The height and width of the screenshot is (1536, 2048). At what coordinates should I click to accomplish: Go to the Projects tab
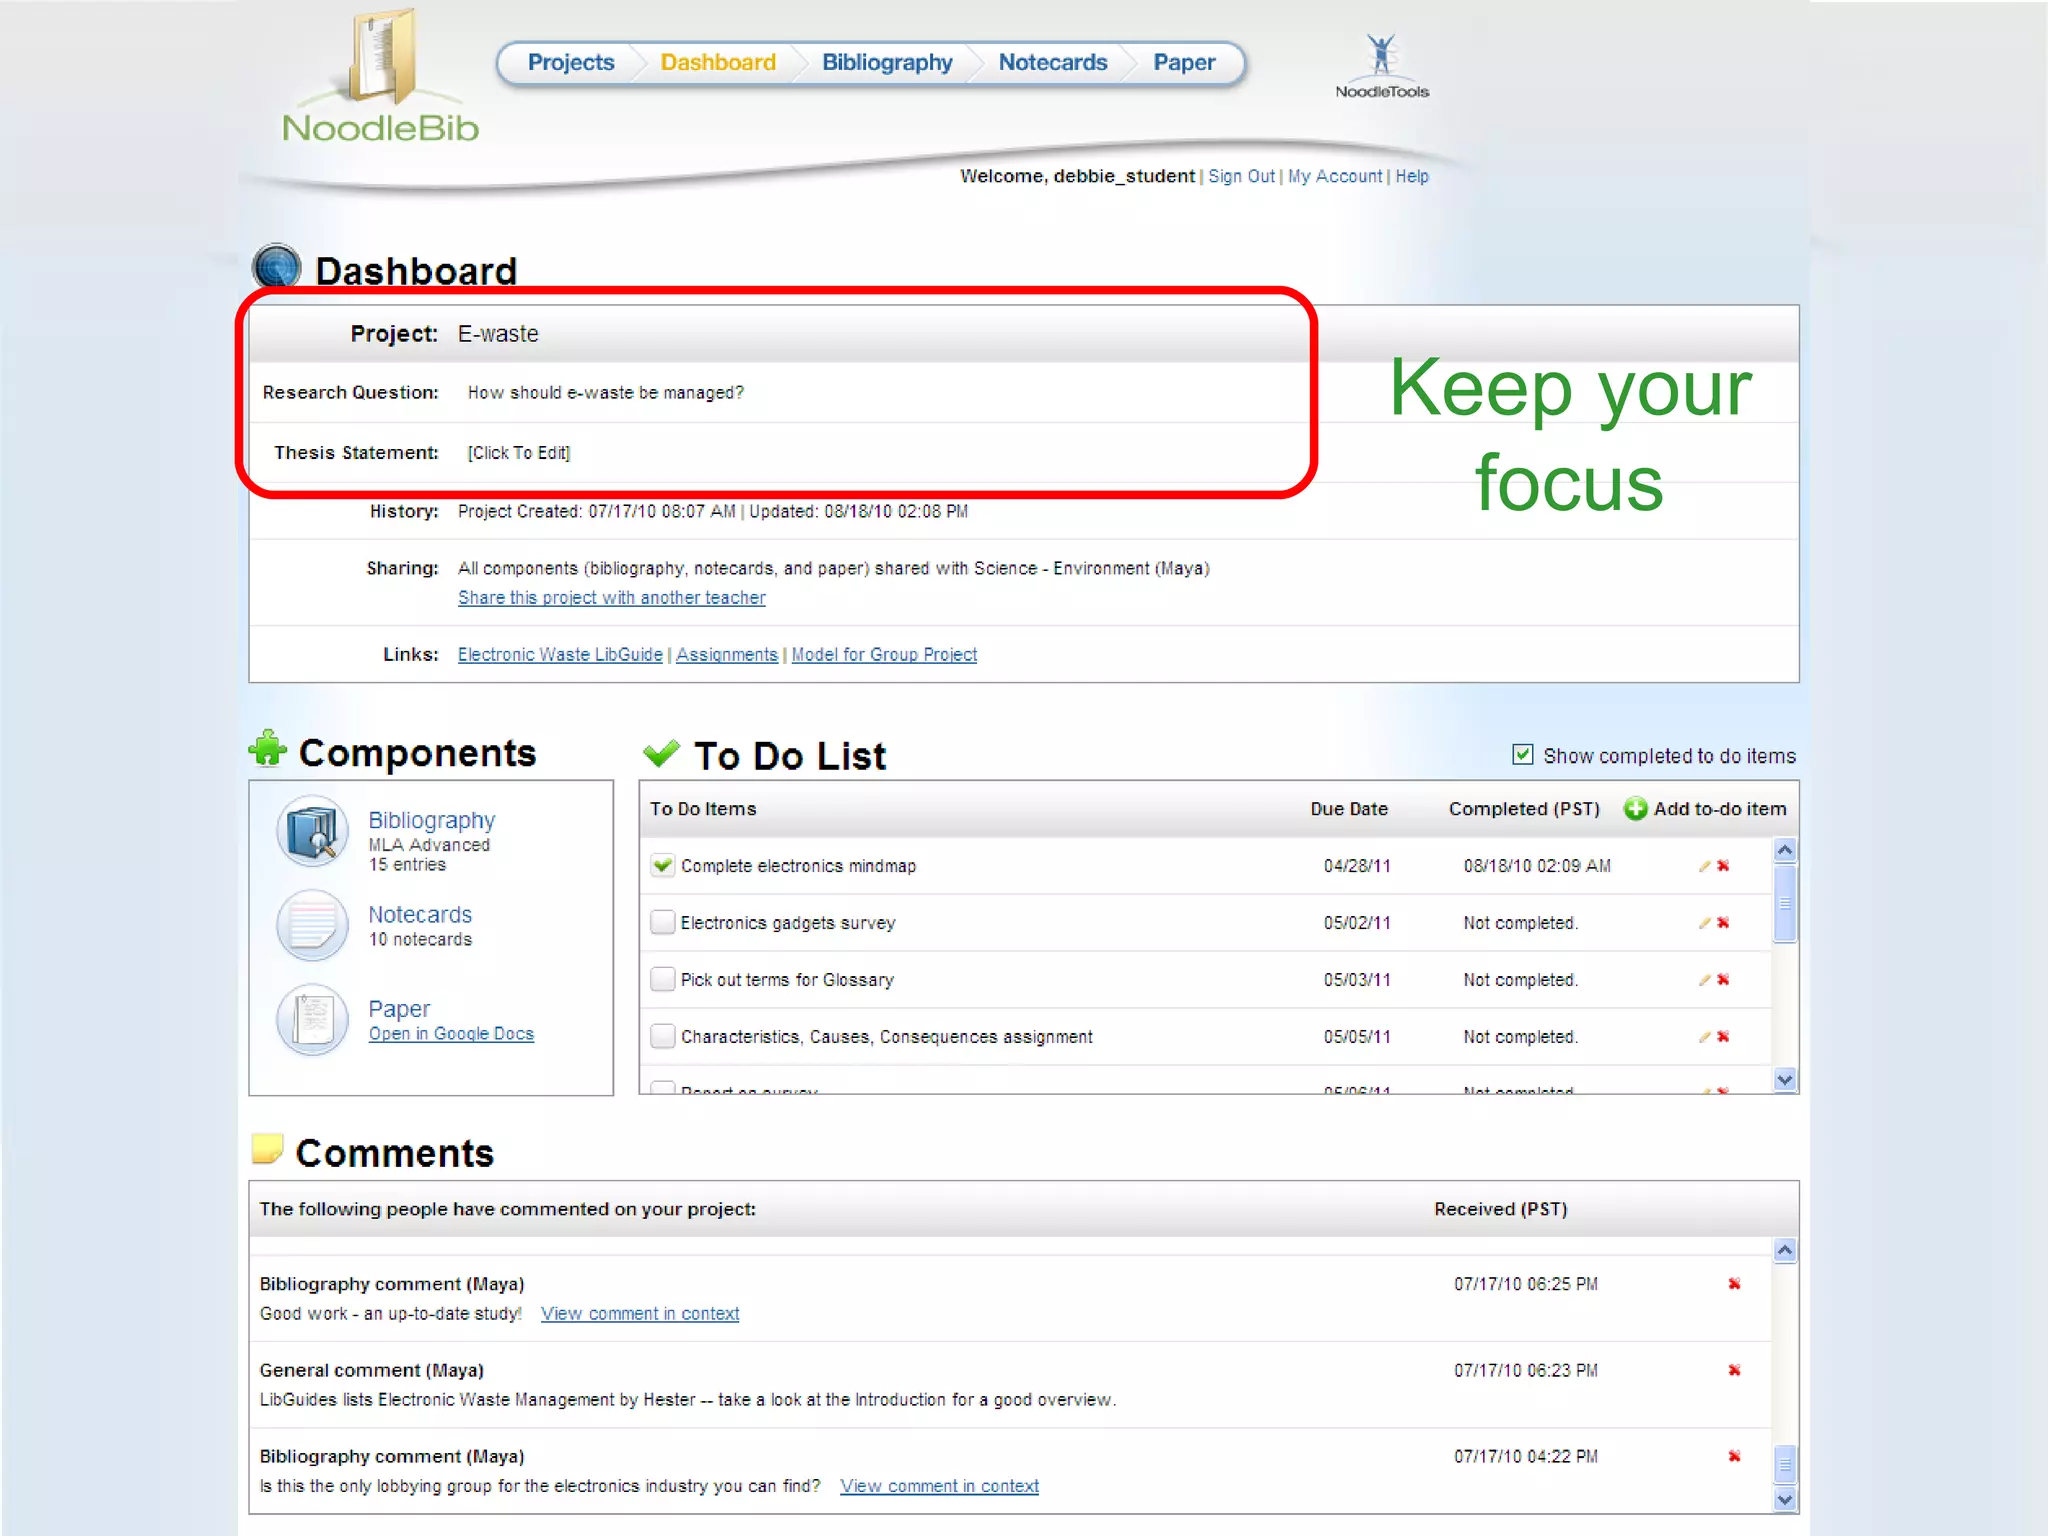[571, 63]
